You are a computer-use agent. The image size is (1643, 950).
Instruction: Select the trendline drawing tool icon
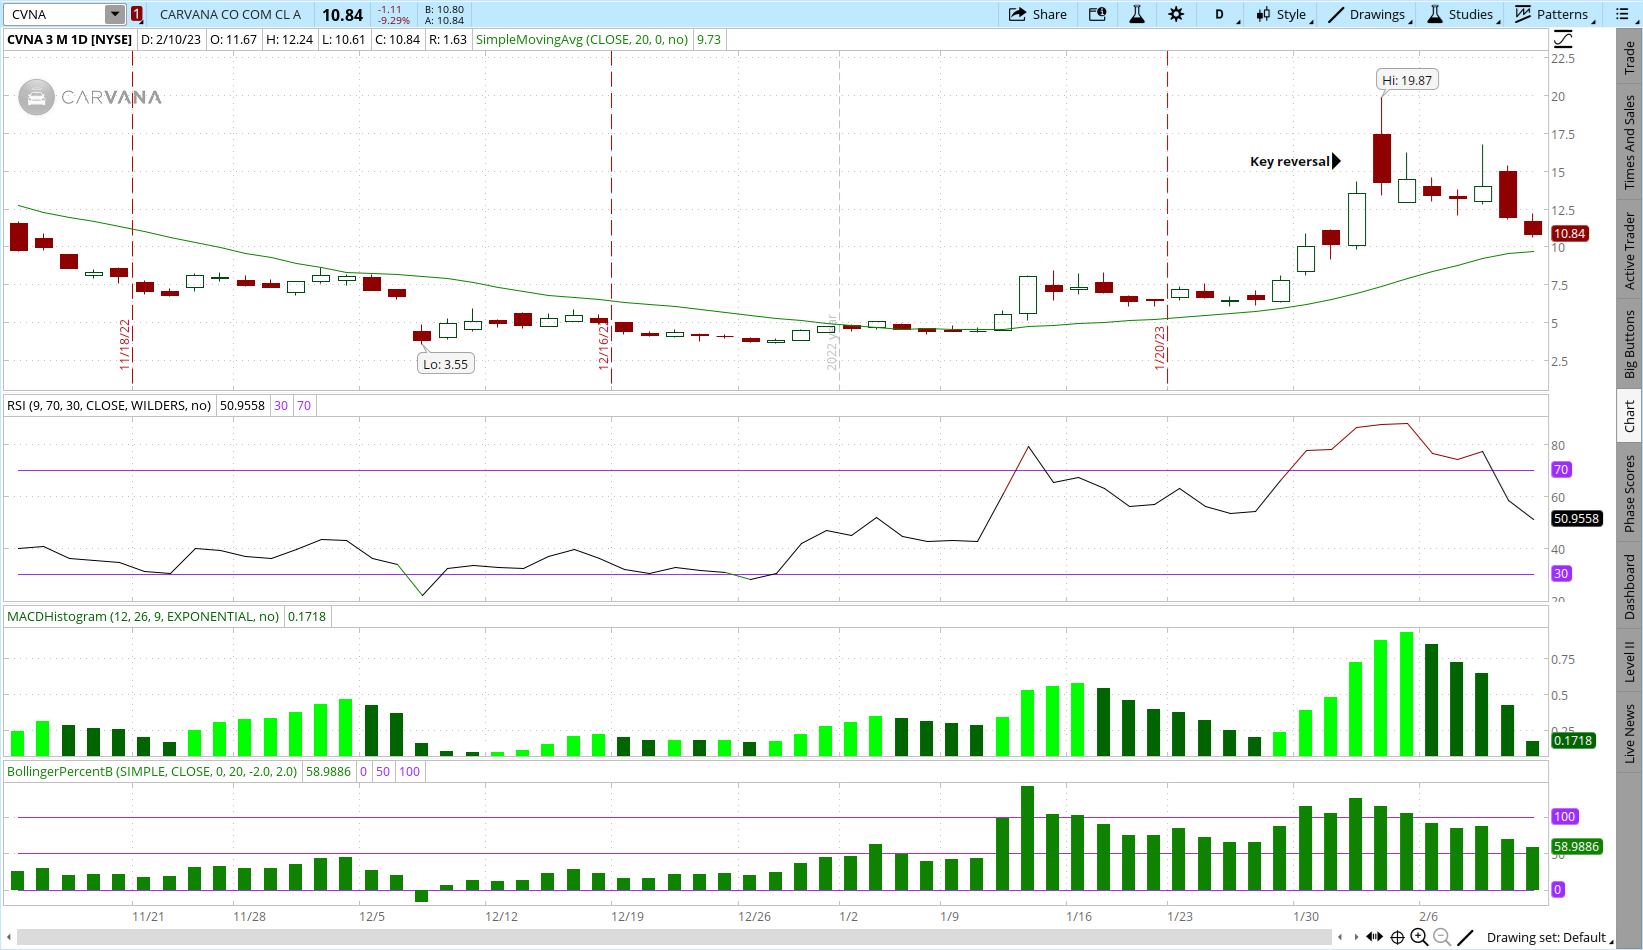point(1465,937)
